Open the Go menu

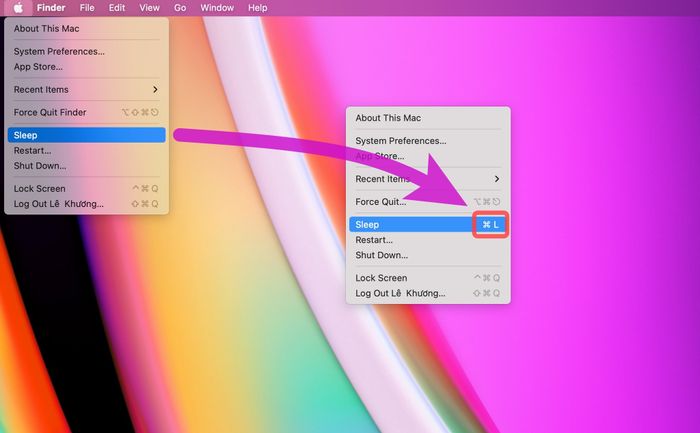click(x=180, y=8)
